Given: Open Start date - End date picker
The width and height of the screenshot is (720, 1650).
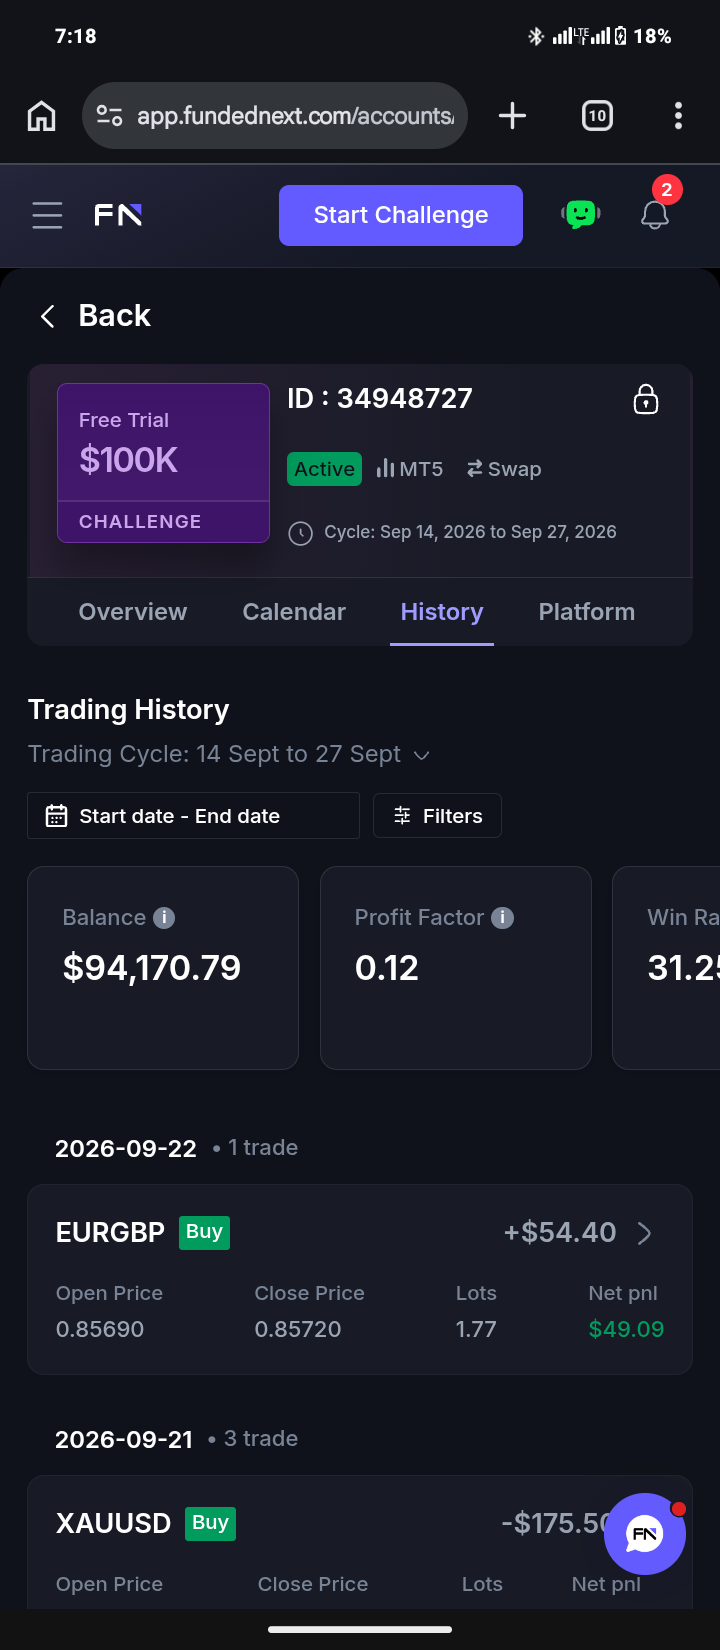Looking at the screenshot, I should pos(193,816).
